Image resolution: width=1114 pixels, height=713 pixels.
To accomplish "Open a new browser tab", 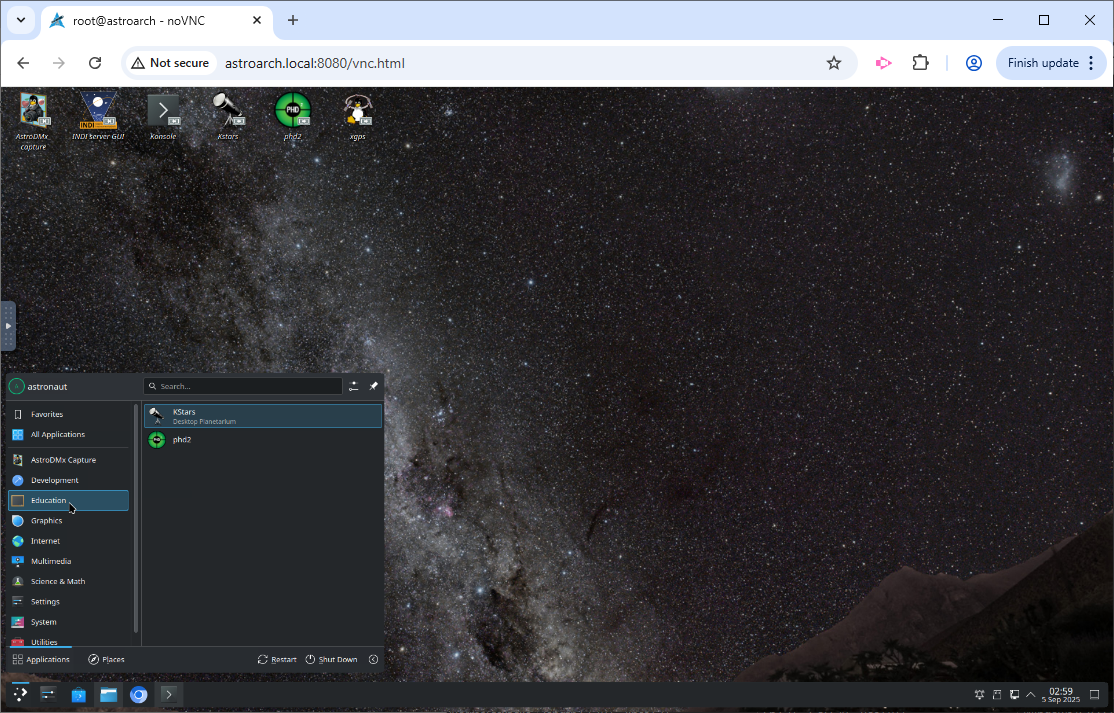I will [293, 20].
